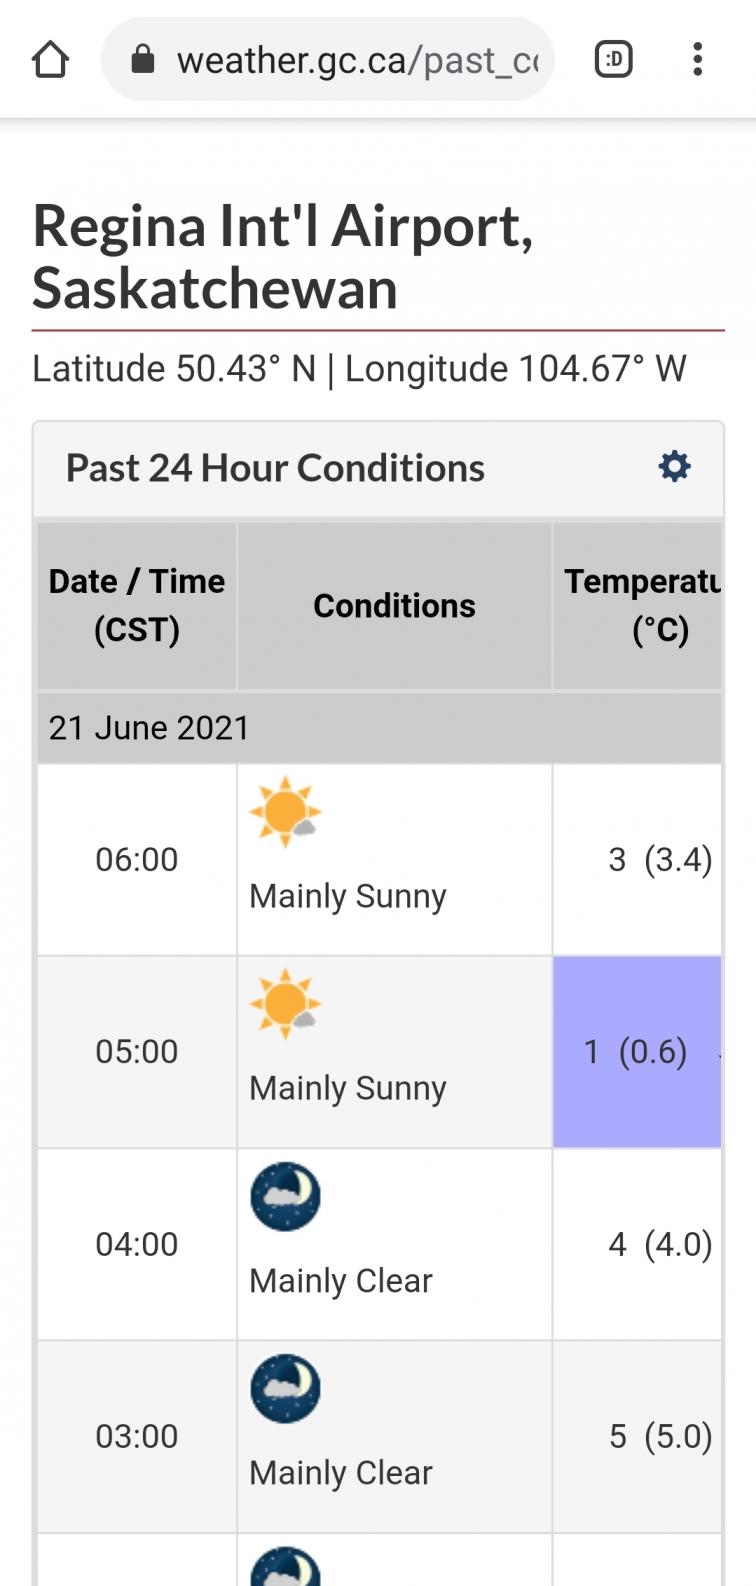Screen dimensions: 756x1586
Task: Tap the Past 24 Hour Conditions heading
Action: (275, 468)
